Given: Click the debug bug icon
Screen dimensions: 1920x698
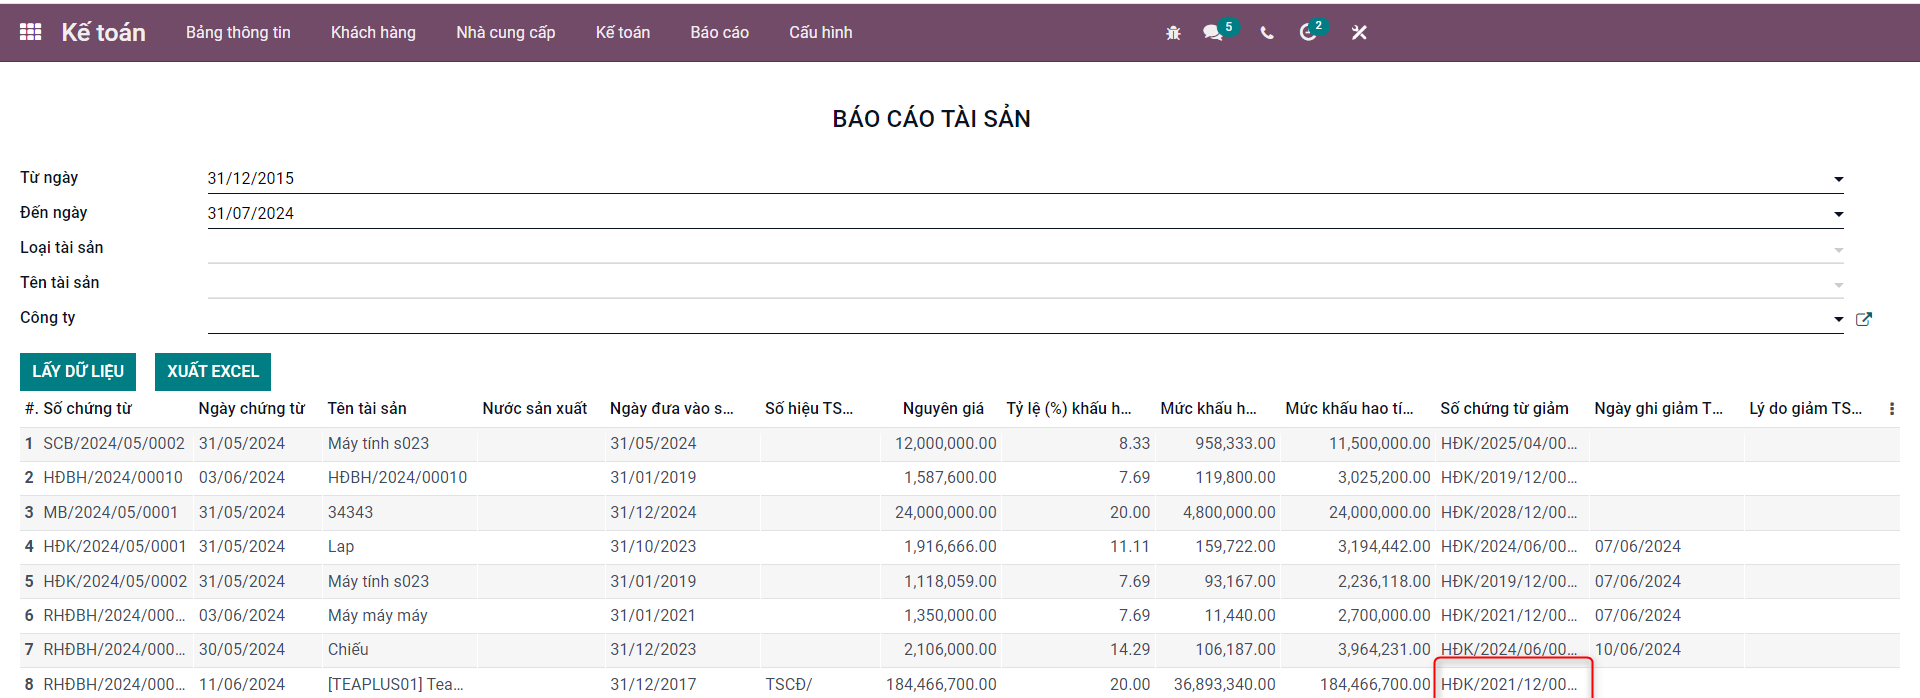Looking at the screenshot, I should 1173,33.
